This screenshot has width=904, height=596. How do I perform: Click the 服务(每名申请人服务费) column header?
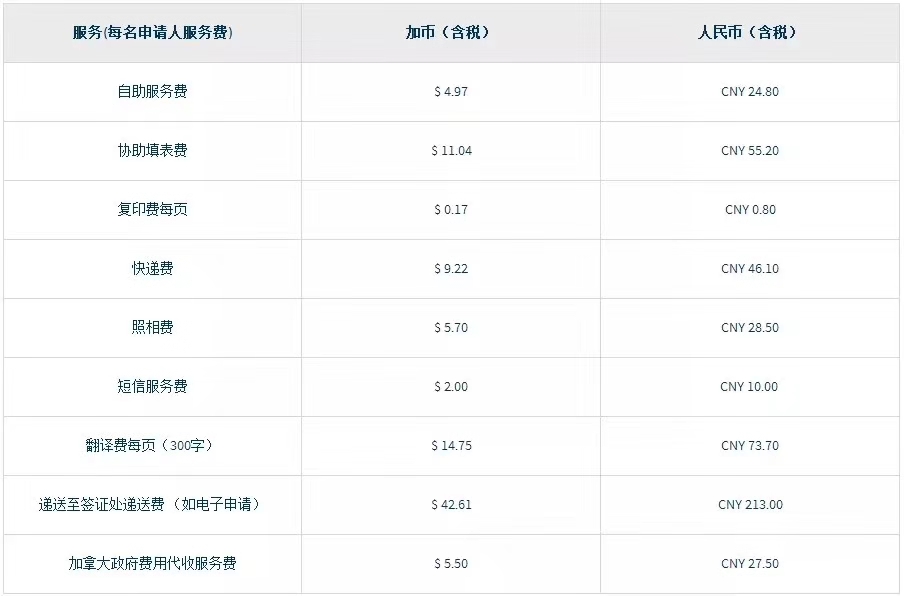[x=152, y=32]
